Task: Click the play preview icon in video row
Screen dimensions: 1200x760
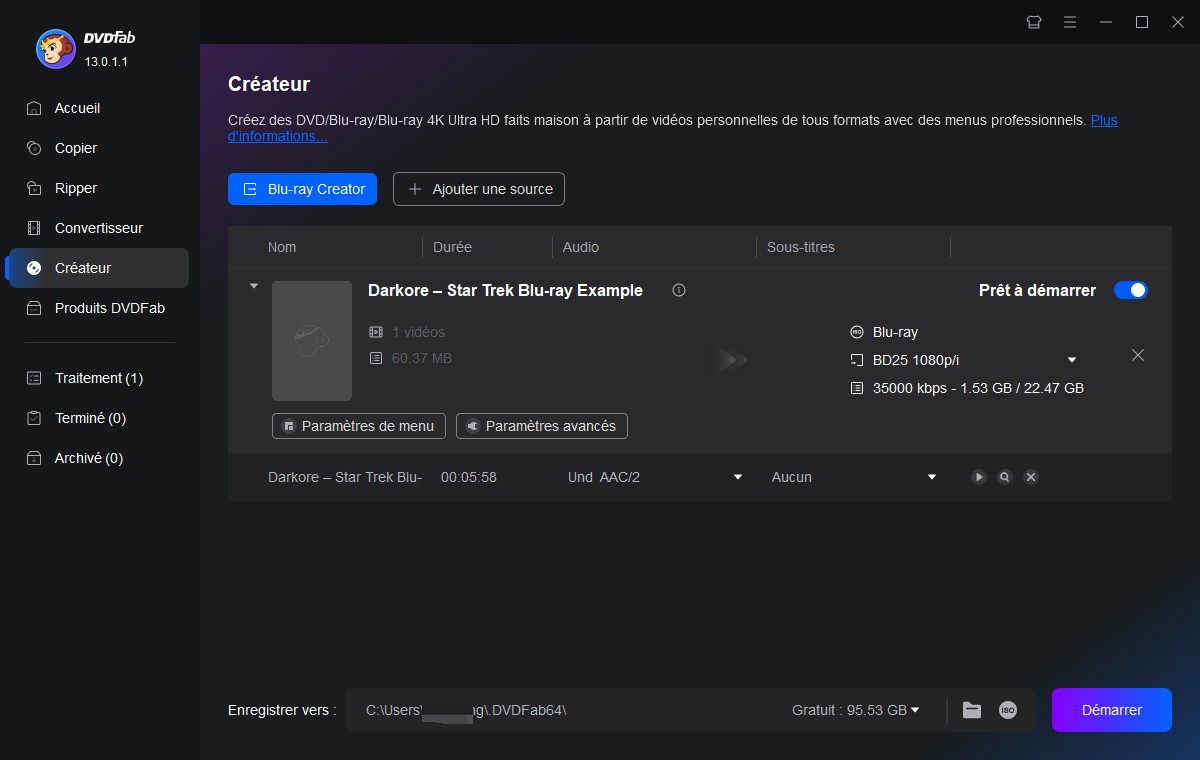Action: (978, 477)
